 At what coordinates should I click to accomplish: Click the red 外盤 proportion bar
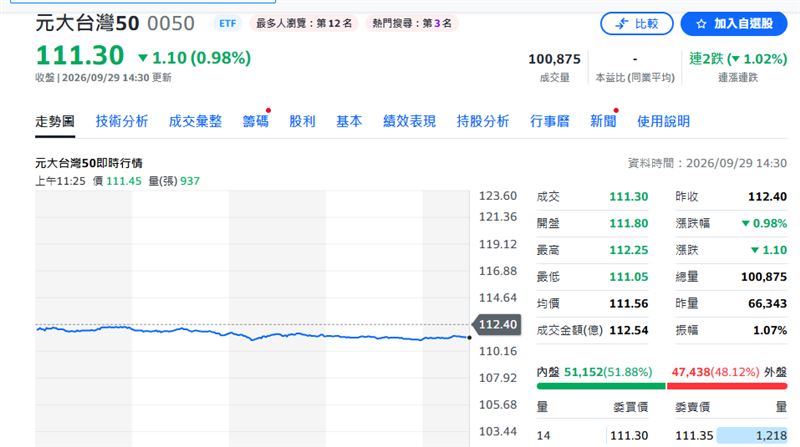point(727,386)
